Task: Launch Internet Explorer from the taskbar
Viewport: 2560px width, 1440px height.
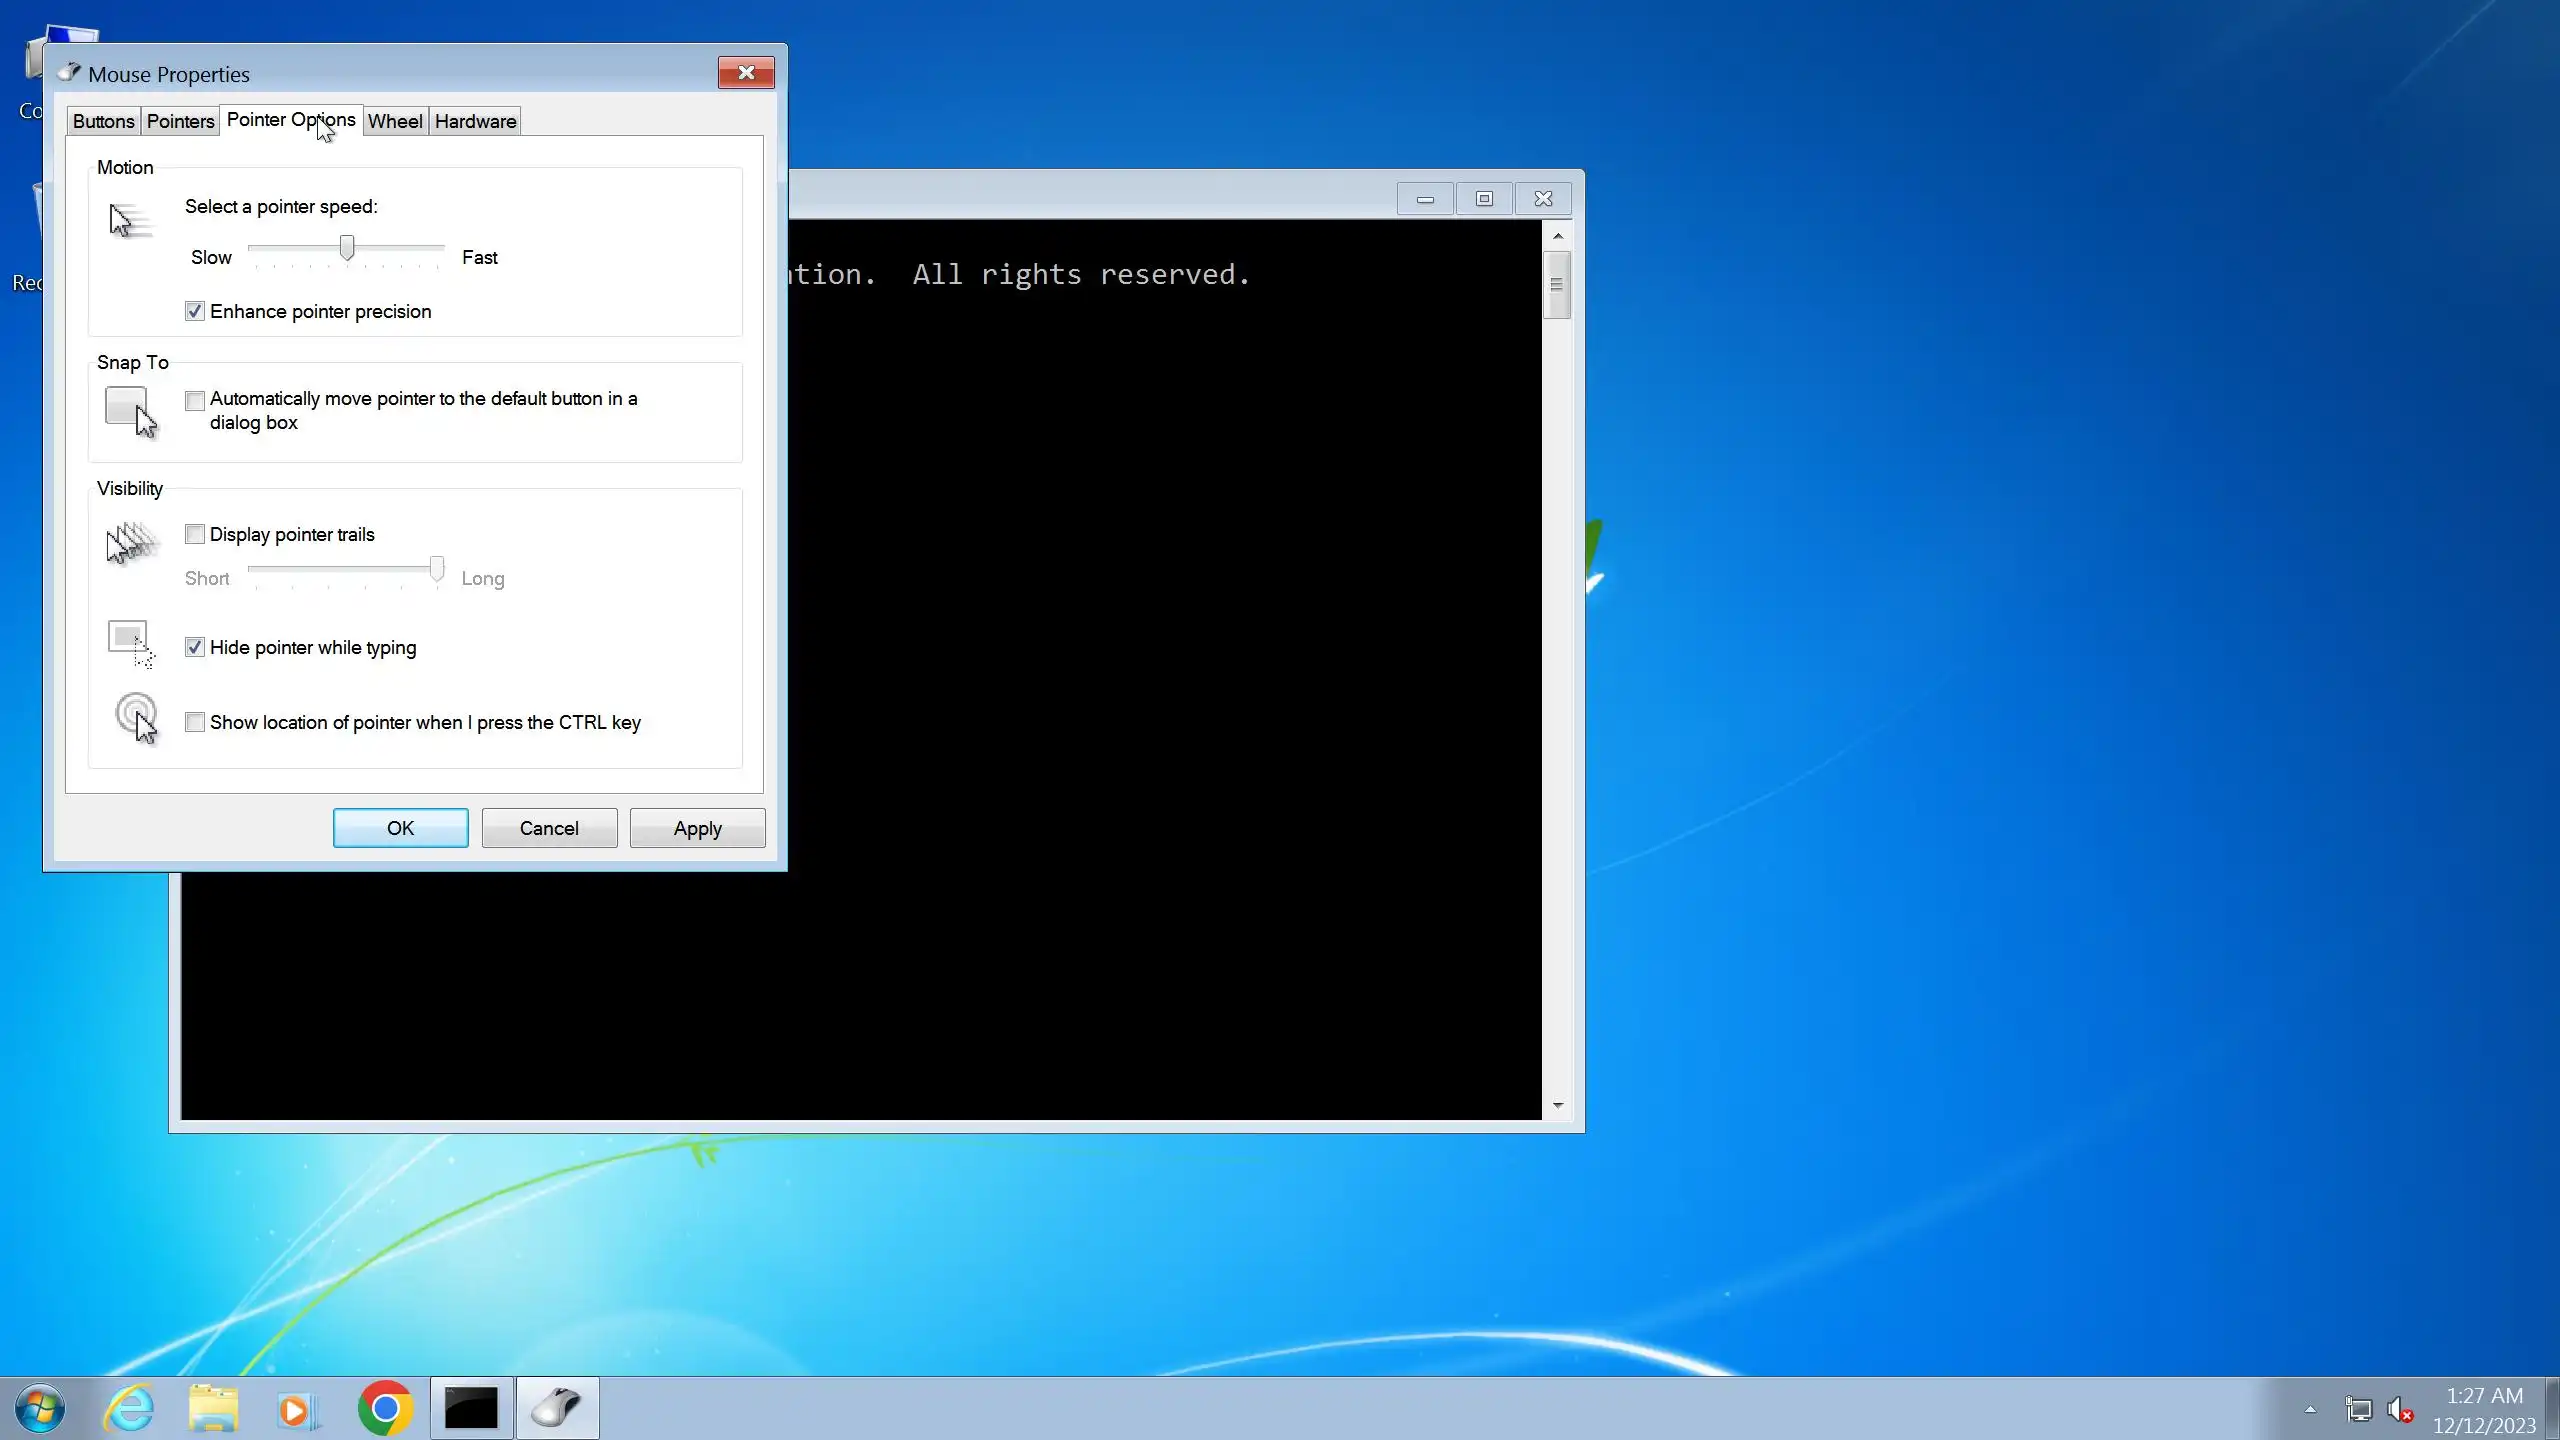Action: (x=130, y=1408)
